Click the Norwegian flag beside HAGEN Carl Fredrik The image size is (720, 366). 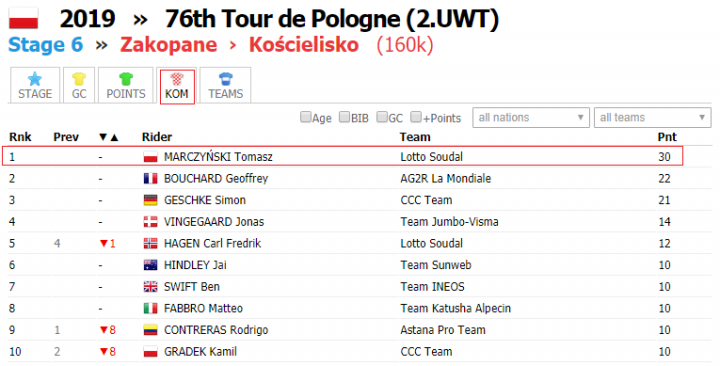tap(151, 243)
